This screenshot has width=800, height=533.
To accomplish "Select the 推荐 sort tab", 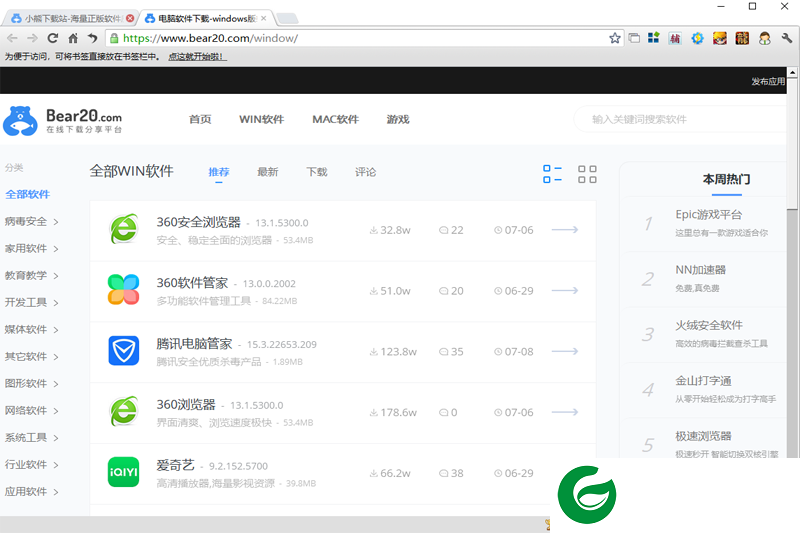I will [219, 172].
